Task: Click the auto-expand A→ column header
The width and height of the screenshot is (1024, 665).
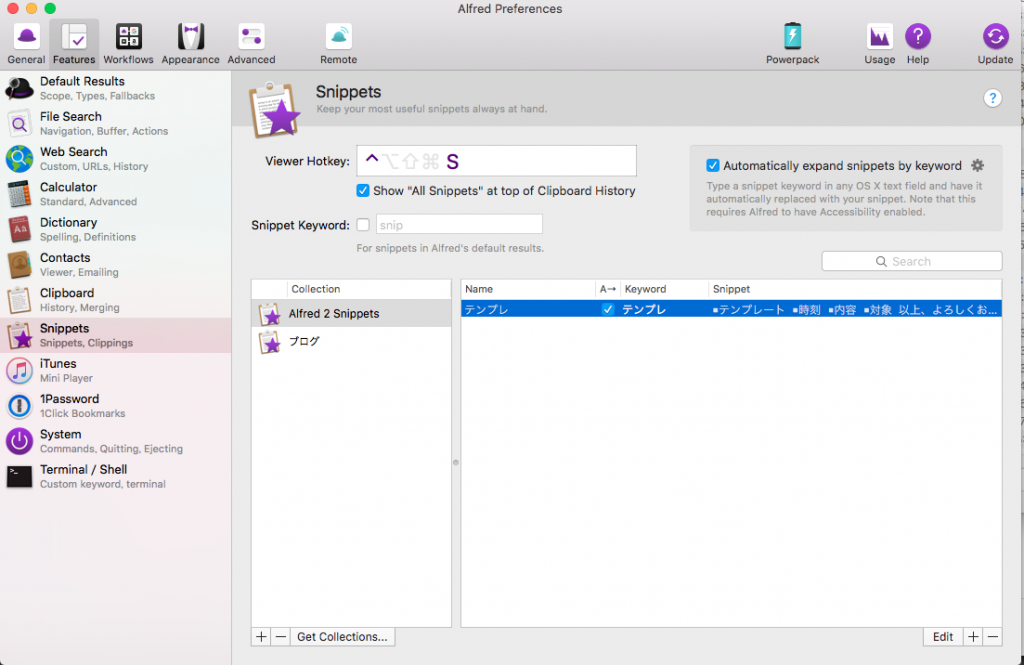Action: click(607, 289)
